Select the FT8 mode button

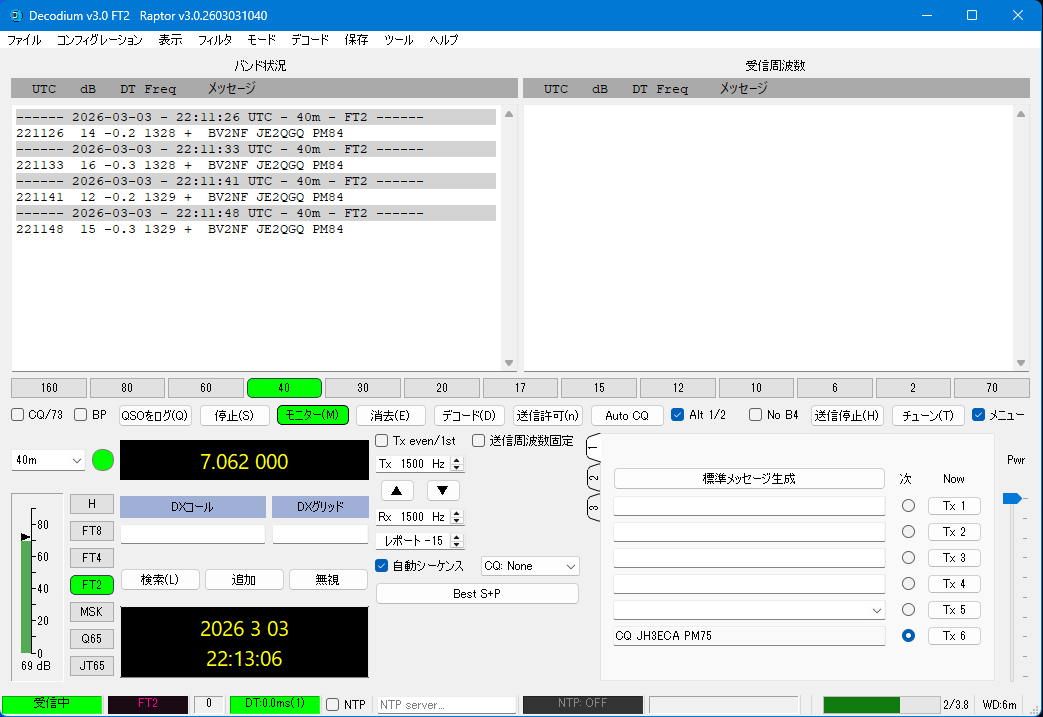pos(91,531)
